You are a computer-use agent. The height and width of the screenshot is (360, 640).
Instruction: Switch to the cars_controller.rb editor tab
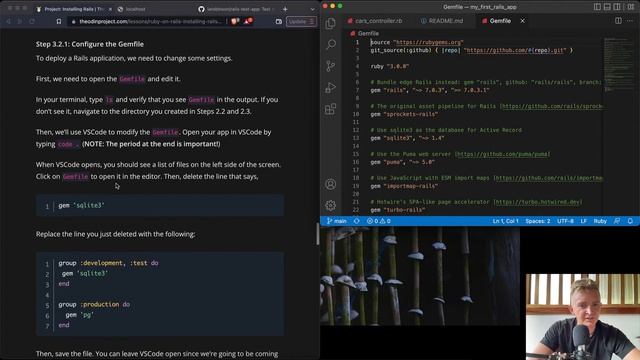click(x=375, y=21)
